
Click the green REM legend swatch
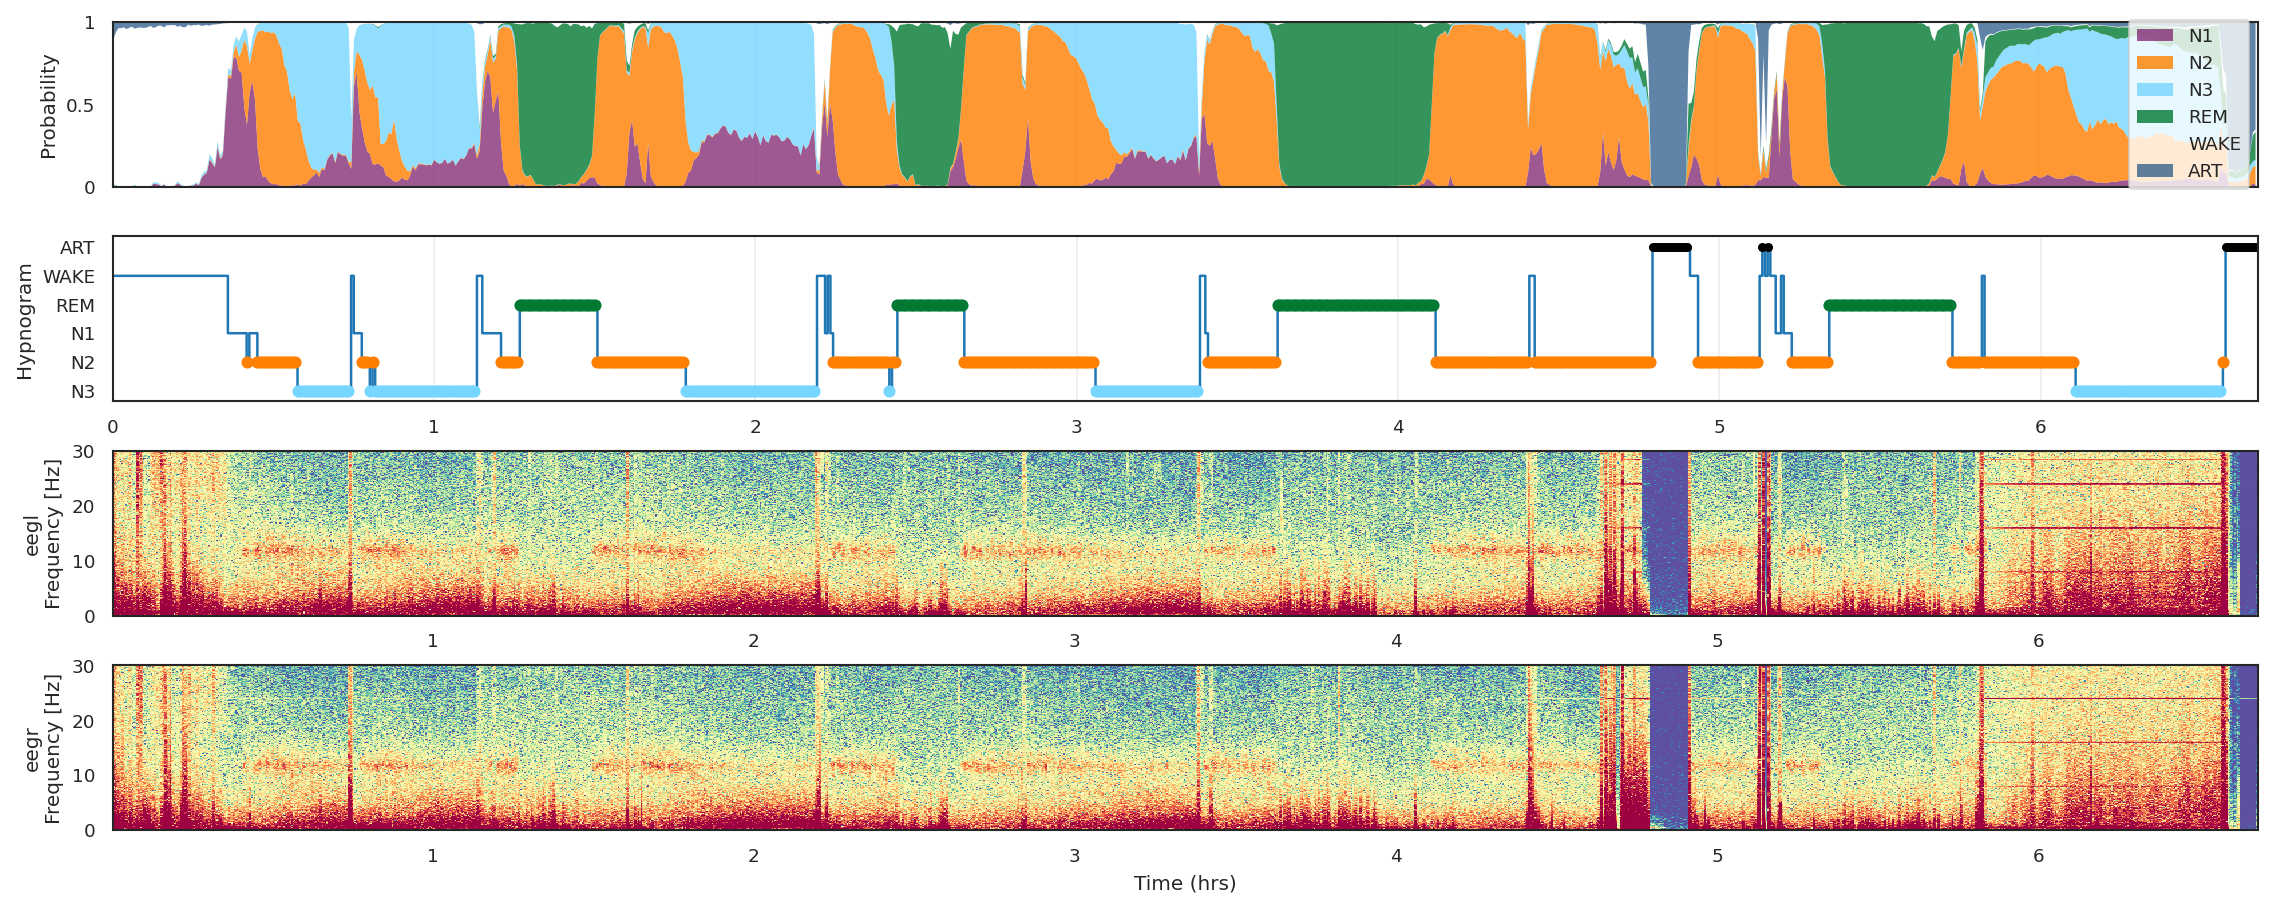coord(2155,117)
